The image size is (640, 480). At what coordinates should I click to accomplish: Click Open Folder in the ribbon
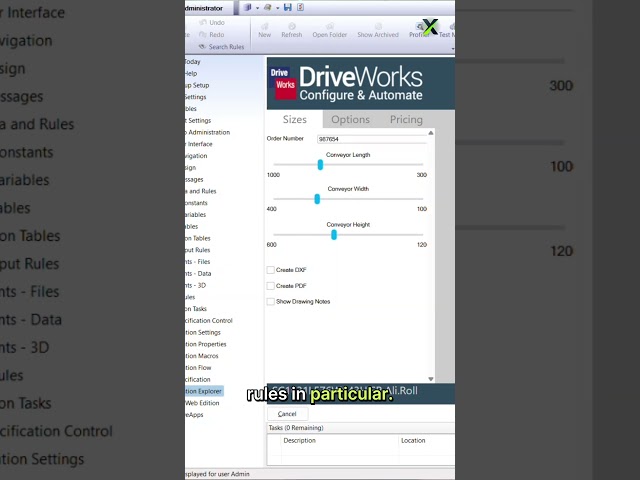[330, 31]
